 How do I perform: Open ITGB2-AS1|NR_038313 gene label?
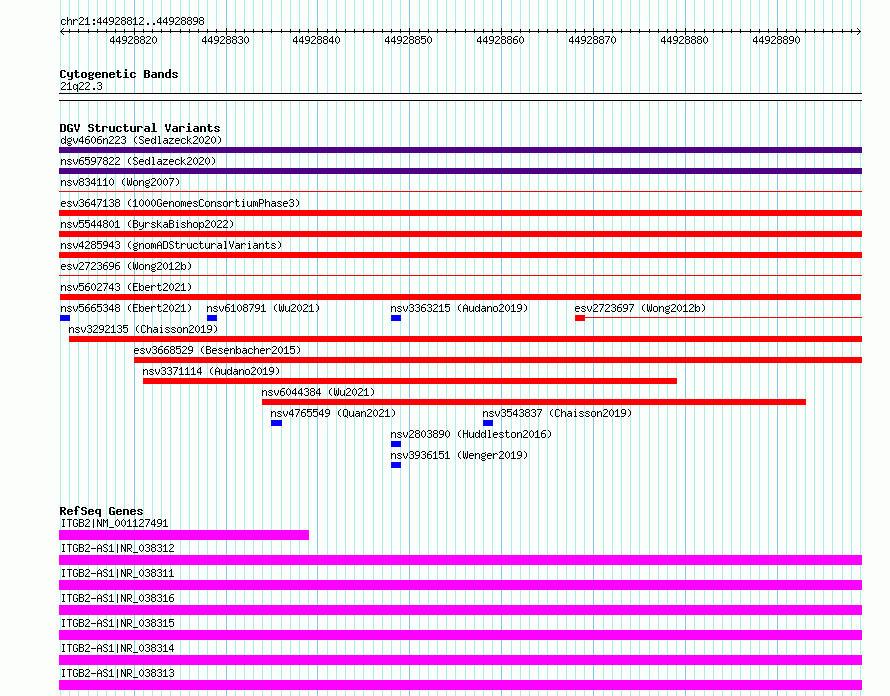[117, 673]
